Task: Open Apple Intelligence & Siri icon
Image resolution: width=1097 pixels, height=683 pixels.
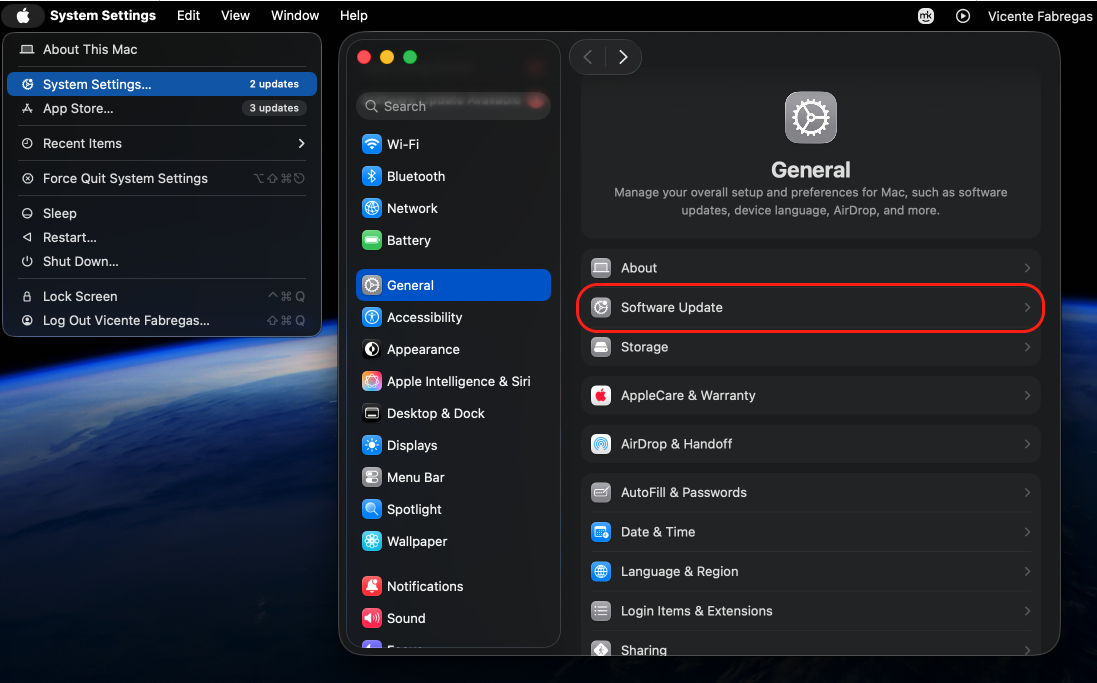Action: pyautogui.click(x=371, y=381)
